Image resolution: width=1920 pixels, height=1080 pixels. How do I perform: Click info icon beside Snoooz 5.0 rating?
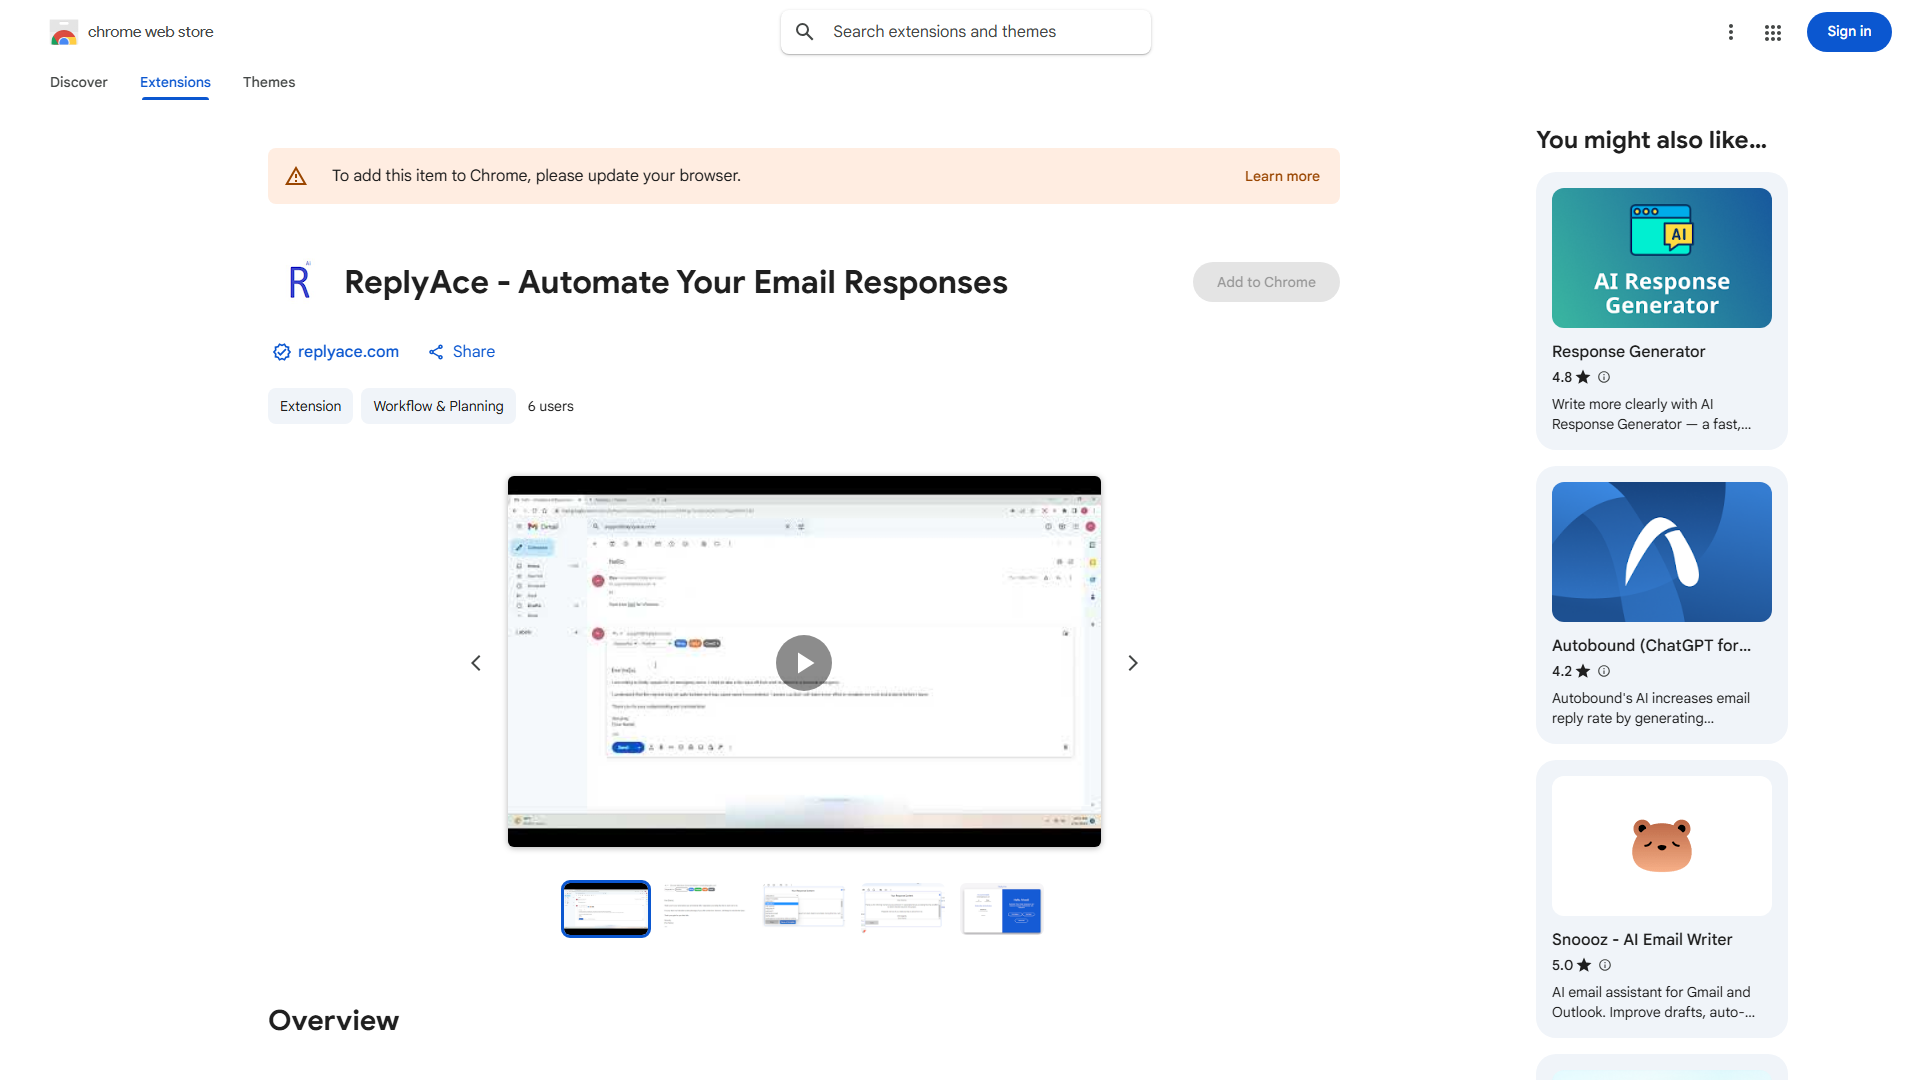coord(1605,965)
